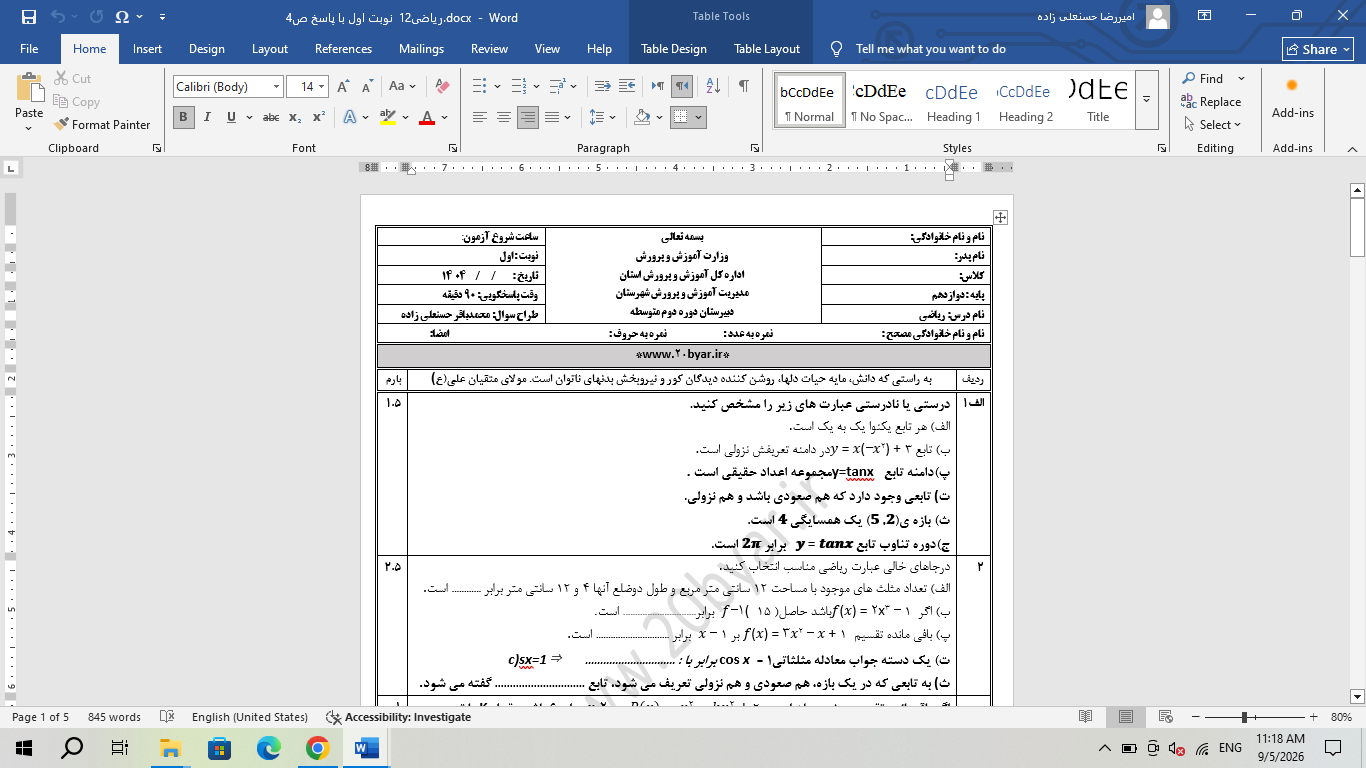Image resolution: width=1366 pixels, height=768 pixels.
Task: Open the Table Design tab
Action: pyautogui.click(x=674, y=49)
